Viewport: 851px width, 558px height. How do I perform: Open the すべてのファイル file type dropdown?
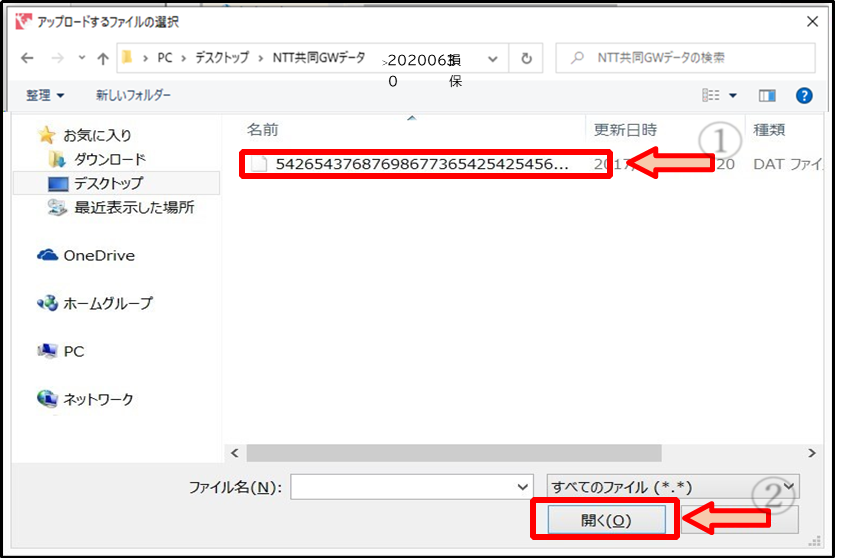coord(672,487)
